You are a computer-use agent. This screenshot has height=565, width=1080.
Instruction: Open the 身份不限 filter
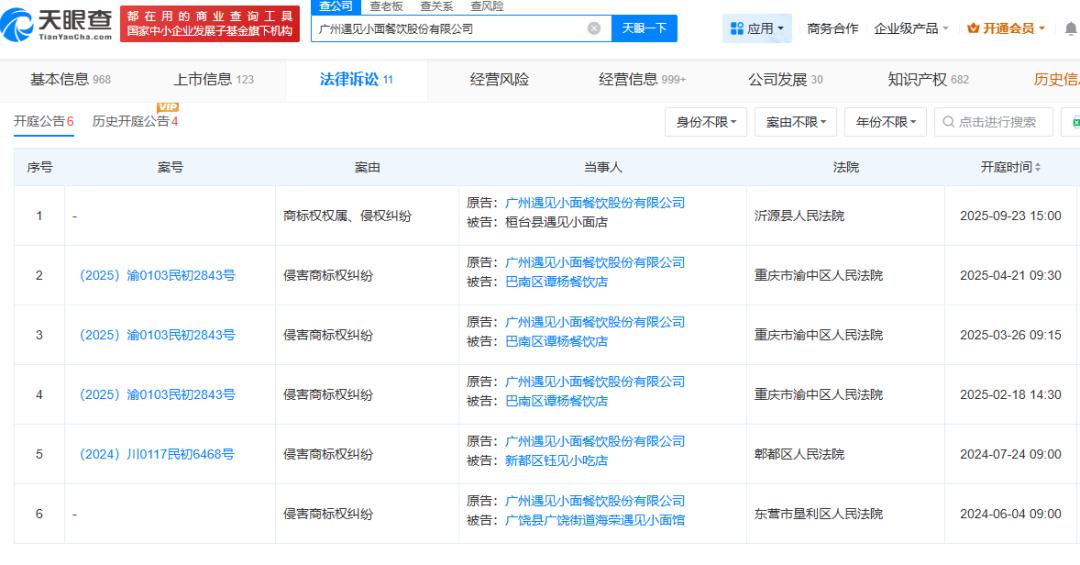706,122
